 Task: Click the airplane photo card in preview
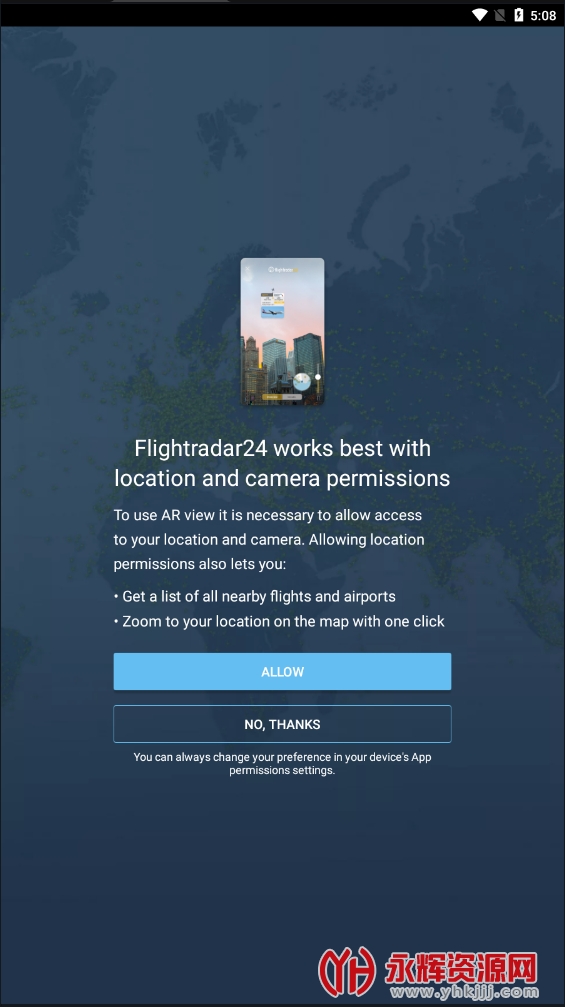click(x=272, y=312)
